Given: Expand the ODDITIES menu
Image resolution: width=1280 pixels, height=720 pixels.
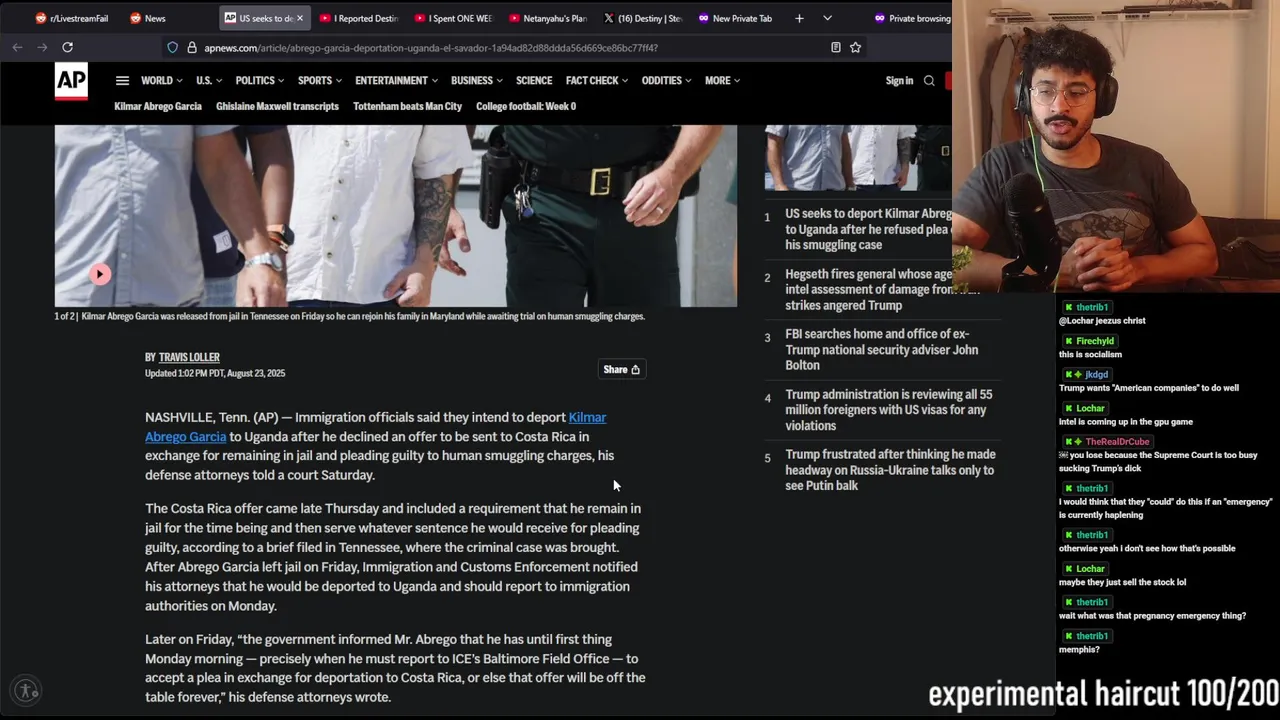Looking at the screenshot, I should tap(666, 81).
